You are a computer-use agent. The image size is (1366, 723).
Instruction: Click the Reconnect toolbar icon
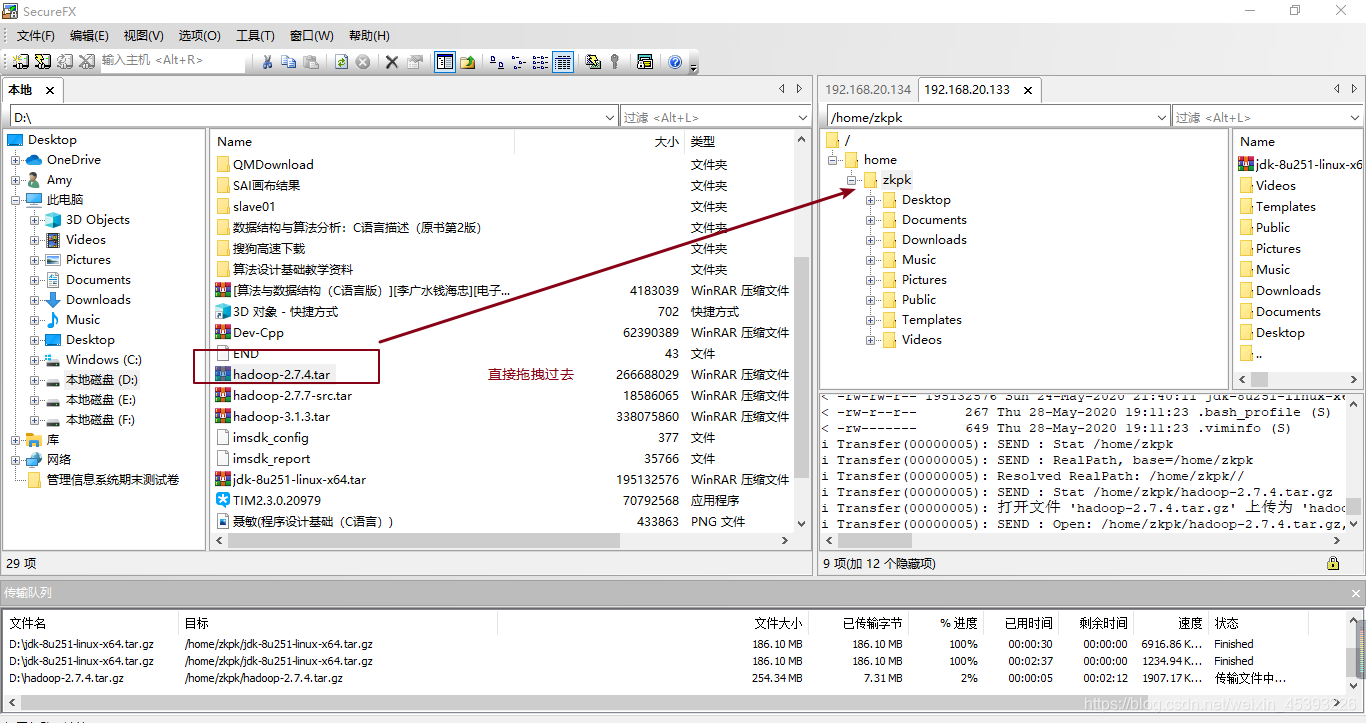point(64,61)
